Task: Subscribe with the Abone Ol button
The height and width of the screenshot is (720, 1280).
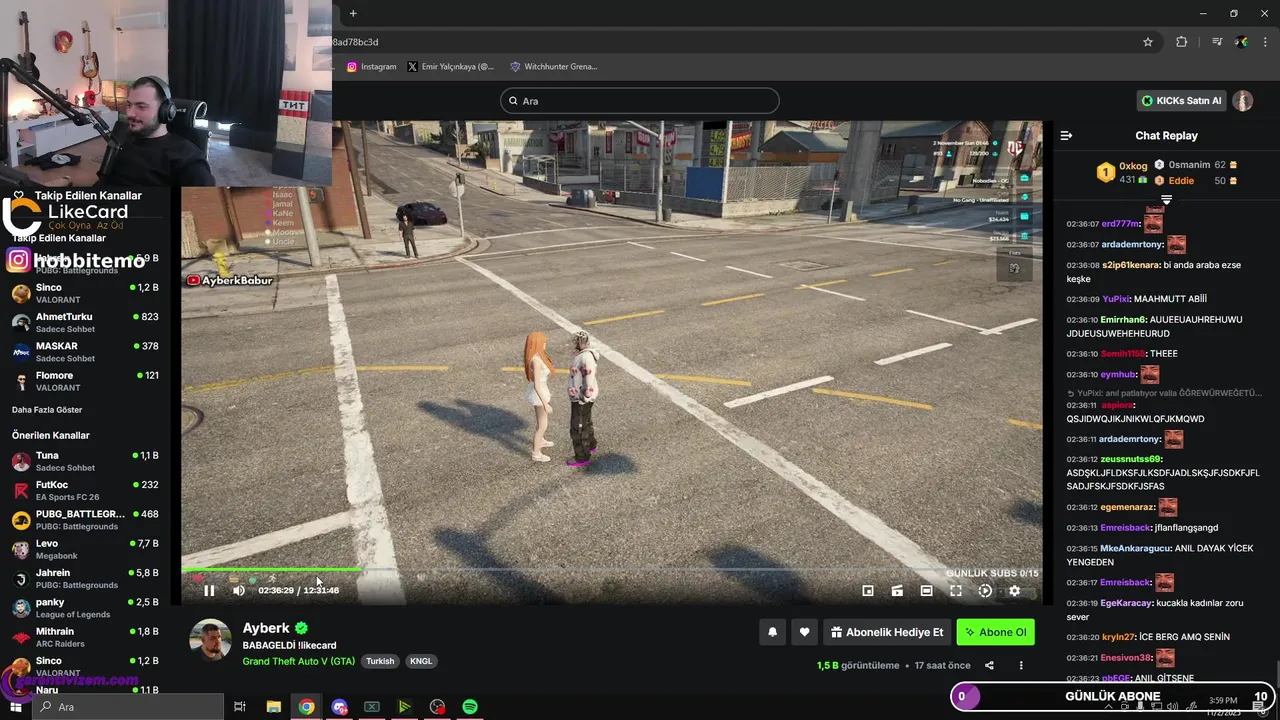Action: 995,632
